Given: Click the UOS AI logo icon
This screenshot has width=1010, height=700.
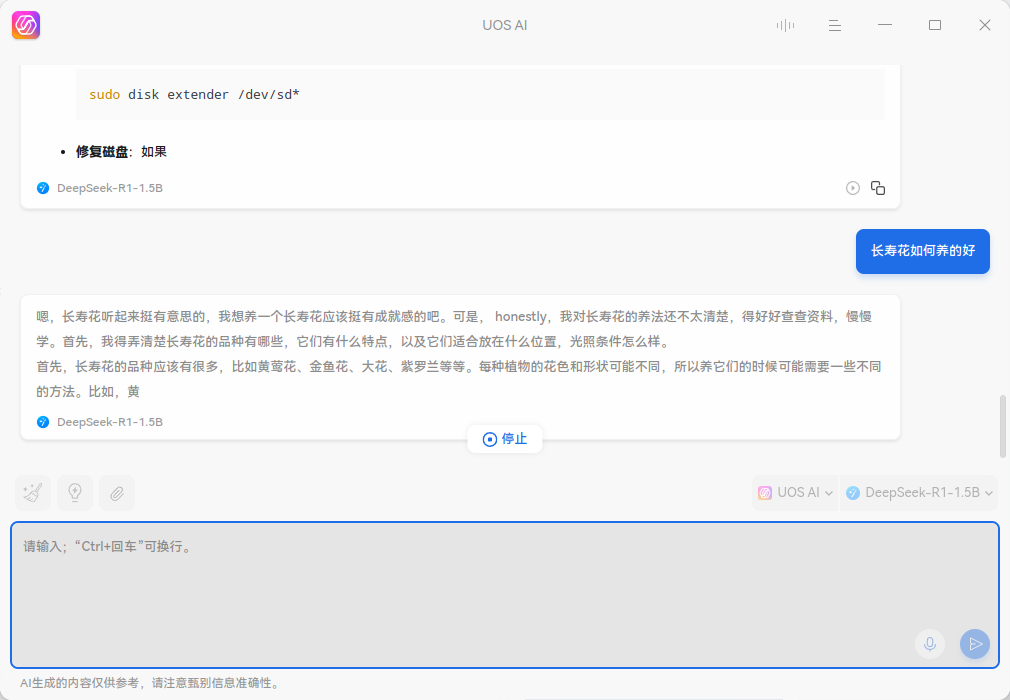Looking at the screenshot, I should coord(26,25).
